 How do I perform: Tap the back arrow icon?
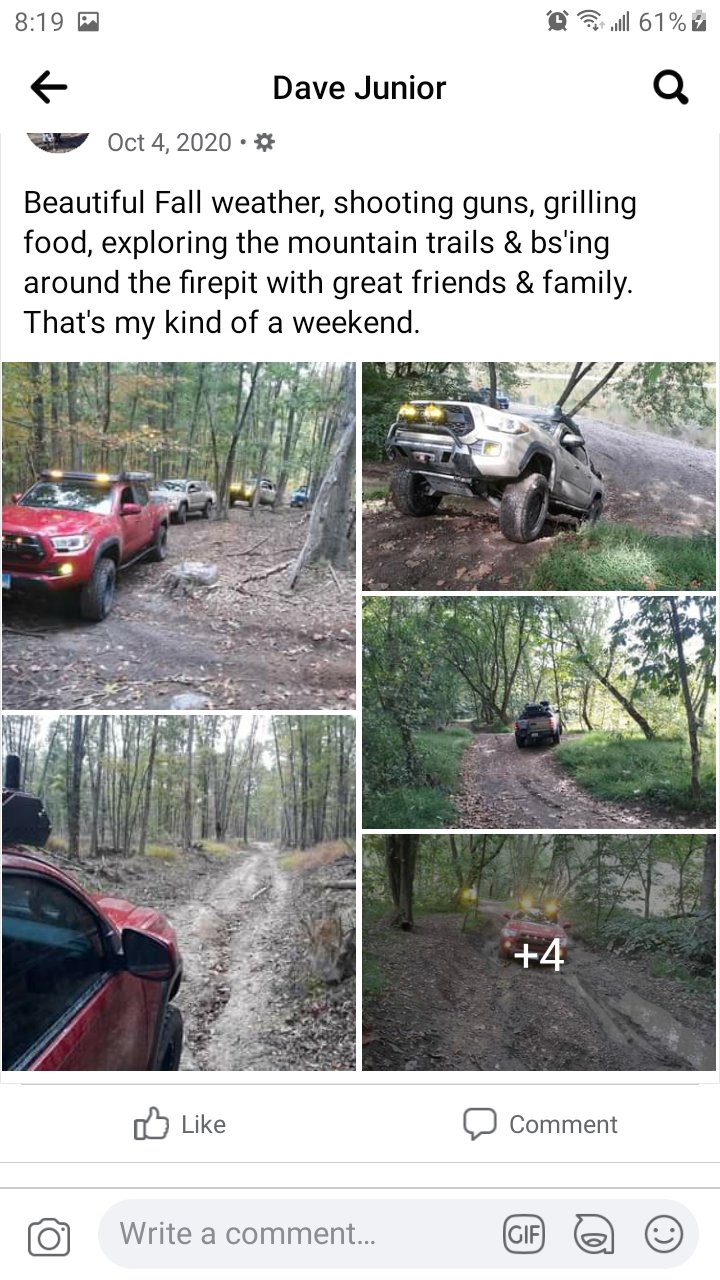48,88
